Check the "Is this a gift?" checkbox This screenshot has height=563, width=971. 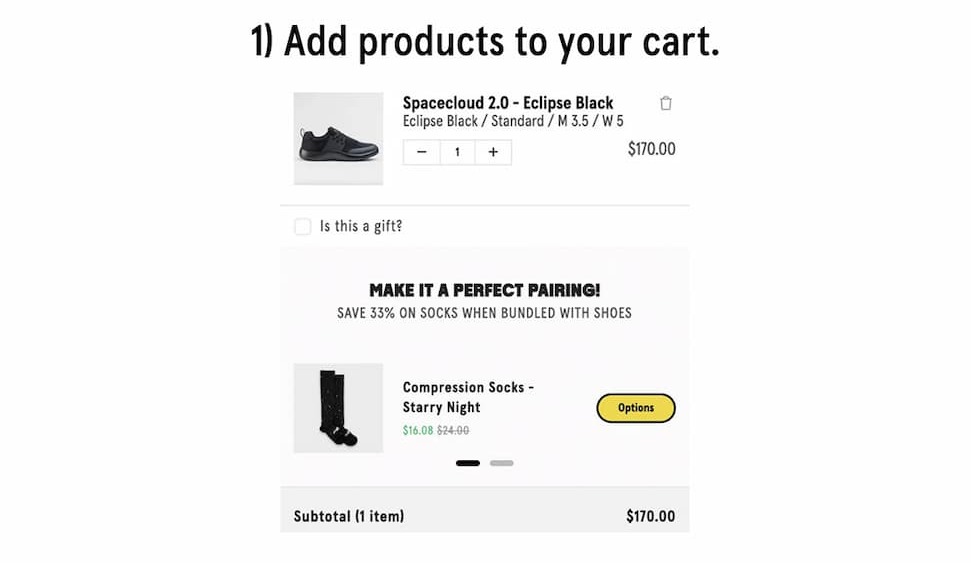coord(303,227)
